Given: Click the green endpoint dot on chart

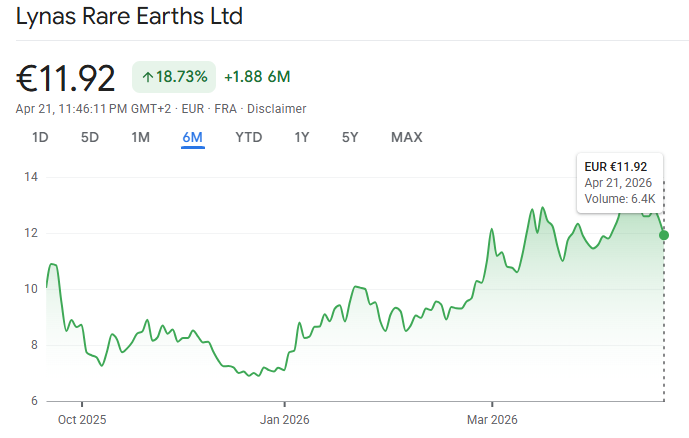Looking at the screenshot, I should [x=664, y=235].
